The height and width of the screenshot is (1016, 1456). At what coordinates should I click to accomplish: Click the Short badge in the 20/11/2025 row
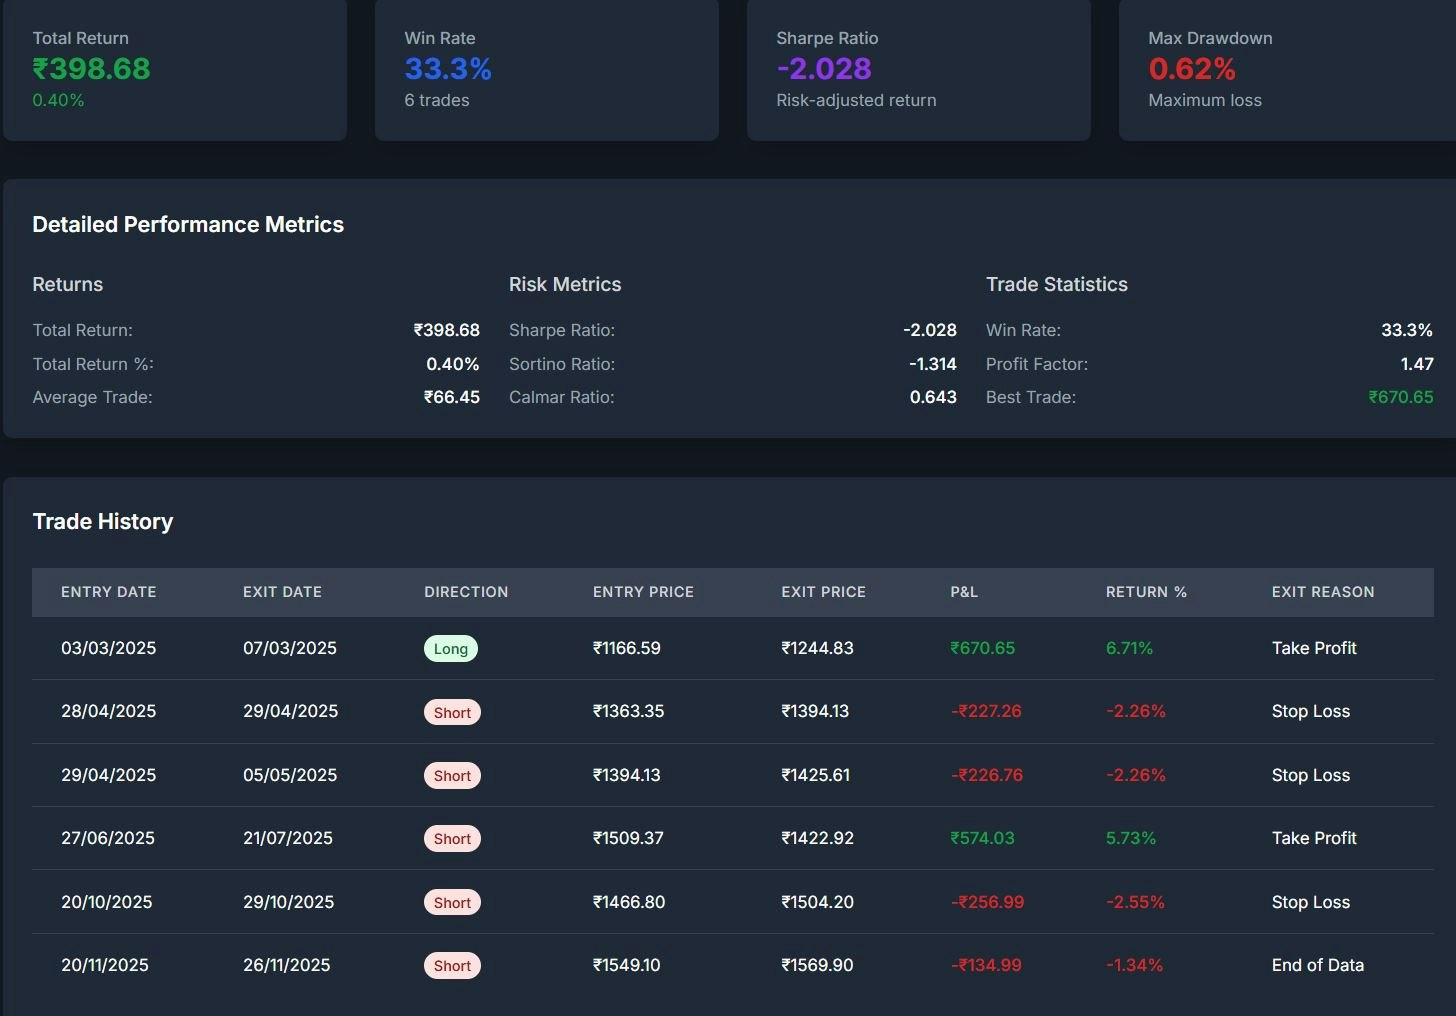pos(452,966)
